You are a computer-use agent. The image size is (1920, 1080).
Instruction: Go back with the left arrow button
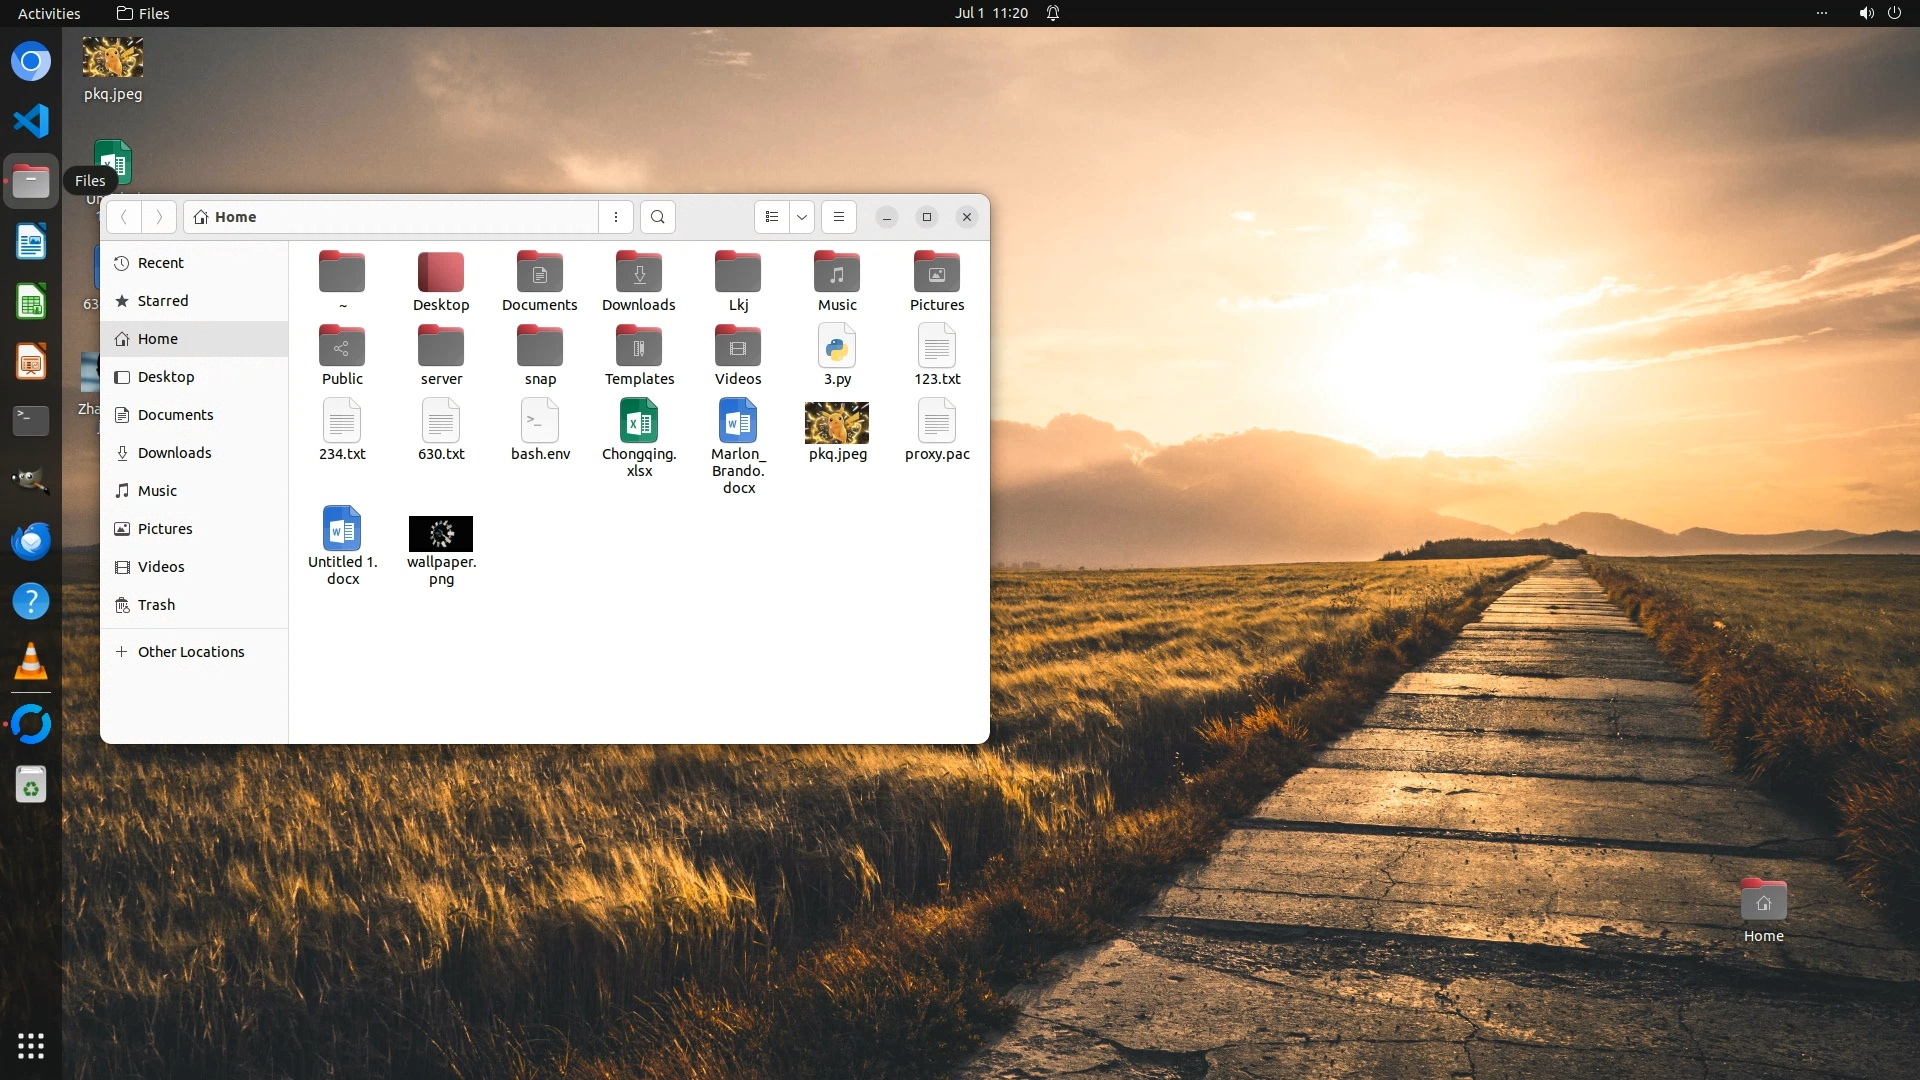124,217
